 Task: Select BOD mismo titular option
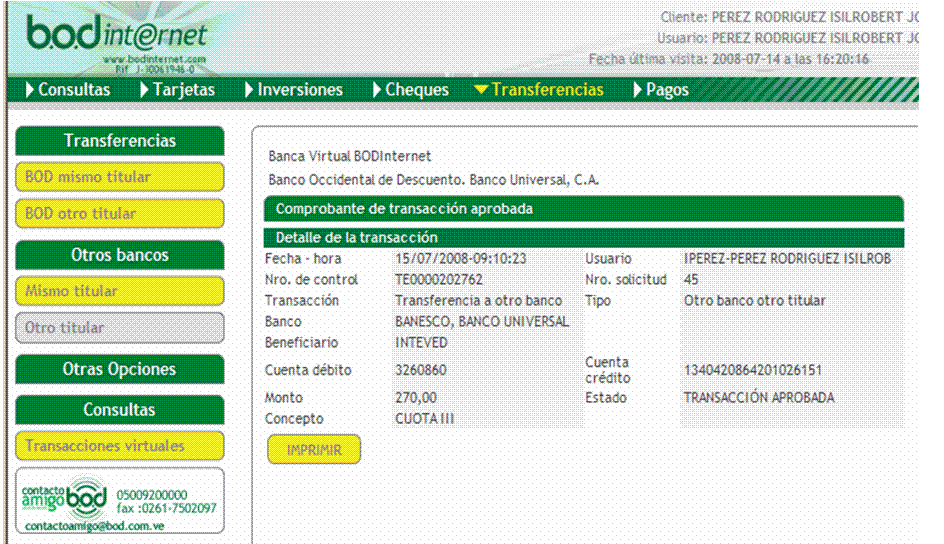120,177
